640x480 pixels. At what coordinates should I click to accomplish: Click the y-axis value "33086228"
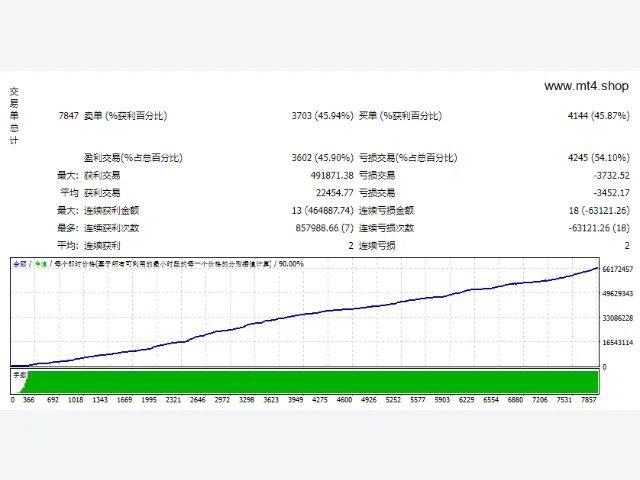click(x=618, y=318)
